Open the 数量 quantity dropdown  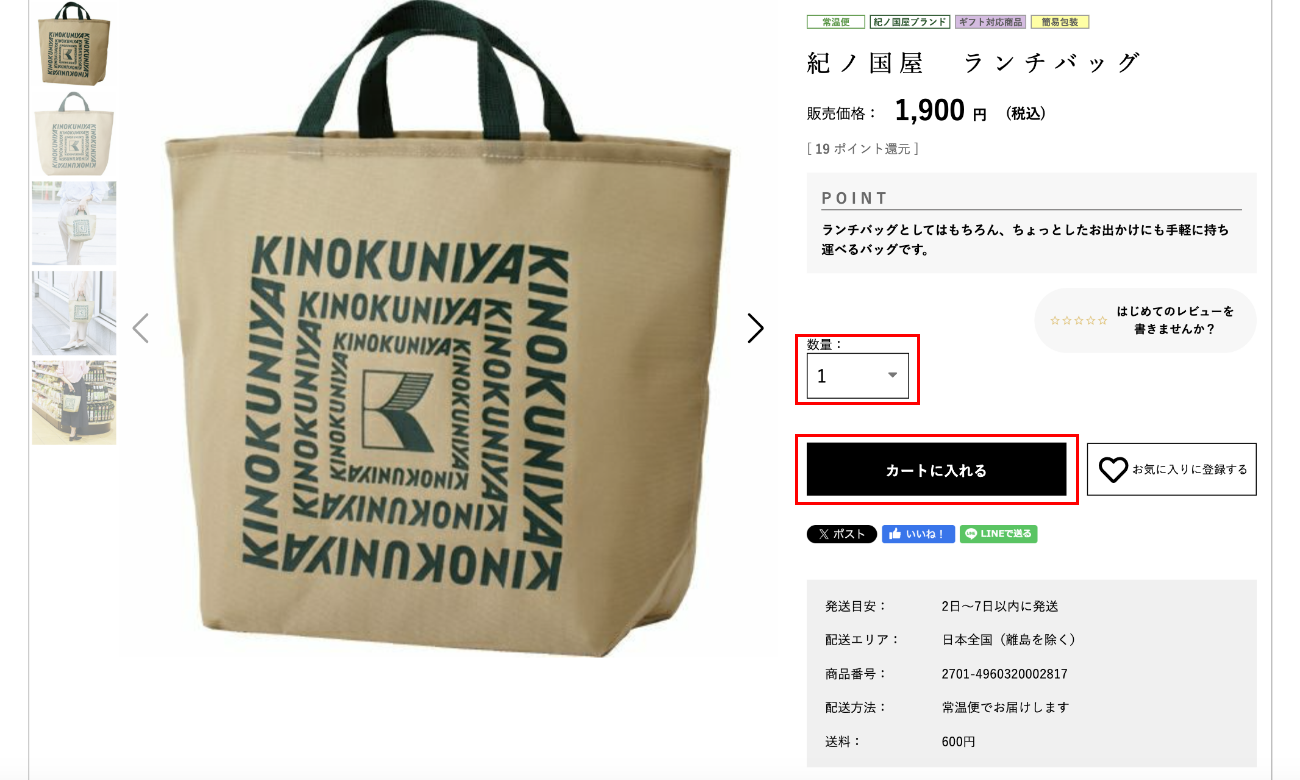[858, 376]
